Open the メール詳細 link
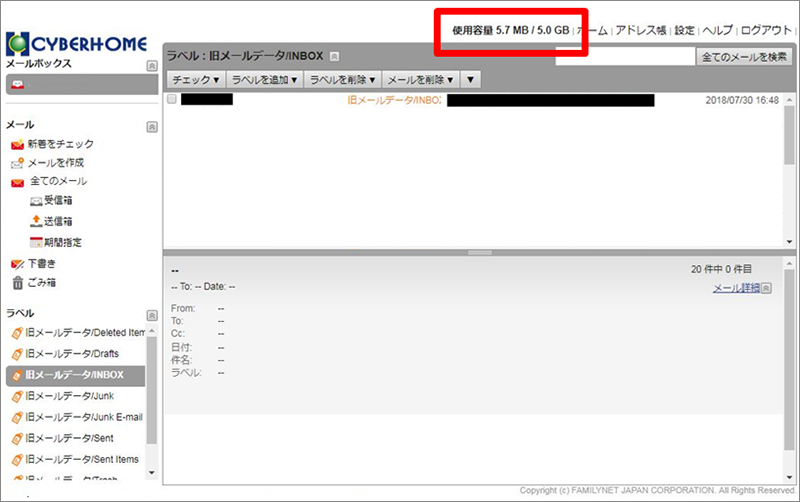Image resolution: width=800 pixels, height=502 pixels. click(735, 288)
